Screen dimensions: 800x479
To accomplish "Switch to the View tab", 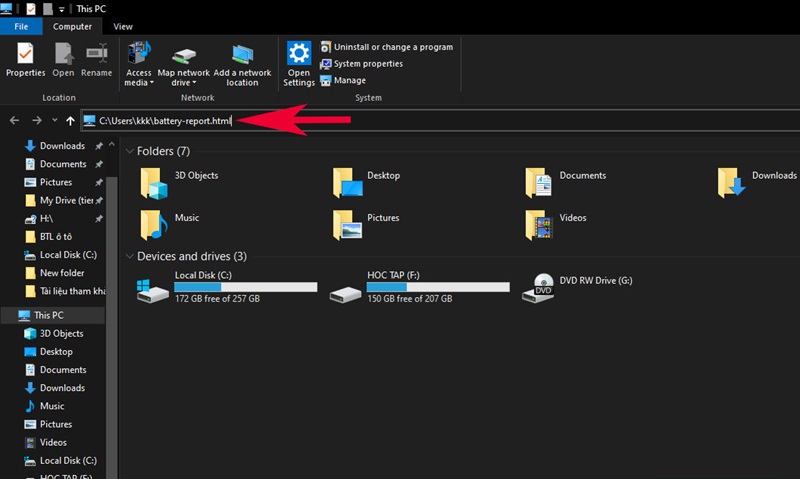I will (x=123, y=27).
